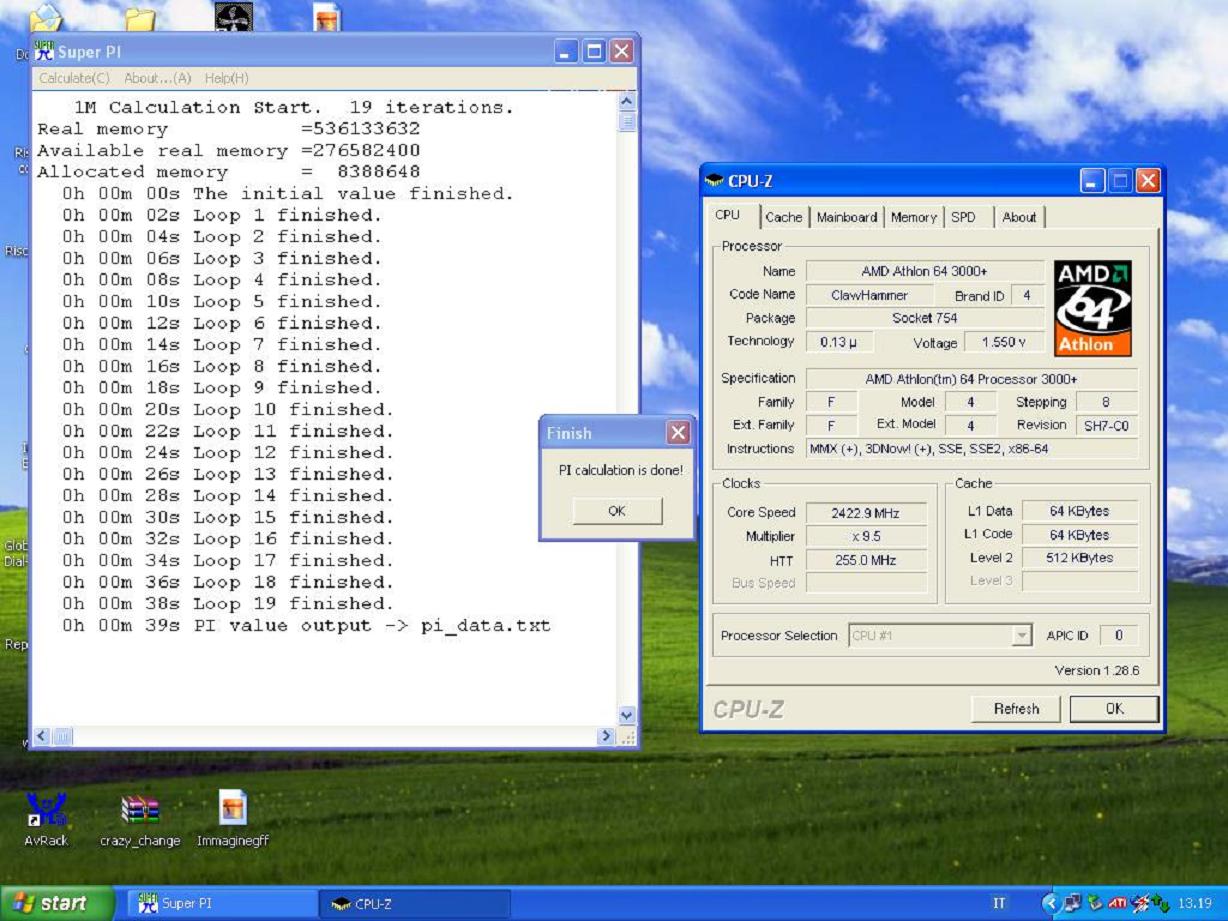Click Super PI horizontal scroll right arrow

tap(606, 737)
